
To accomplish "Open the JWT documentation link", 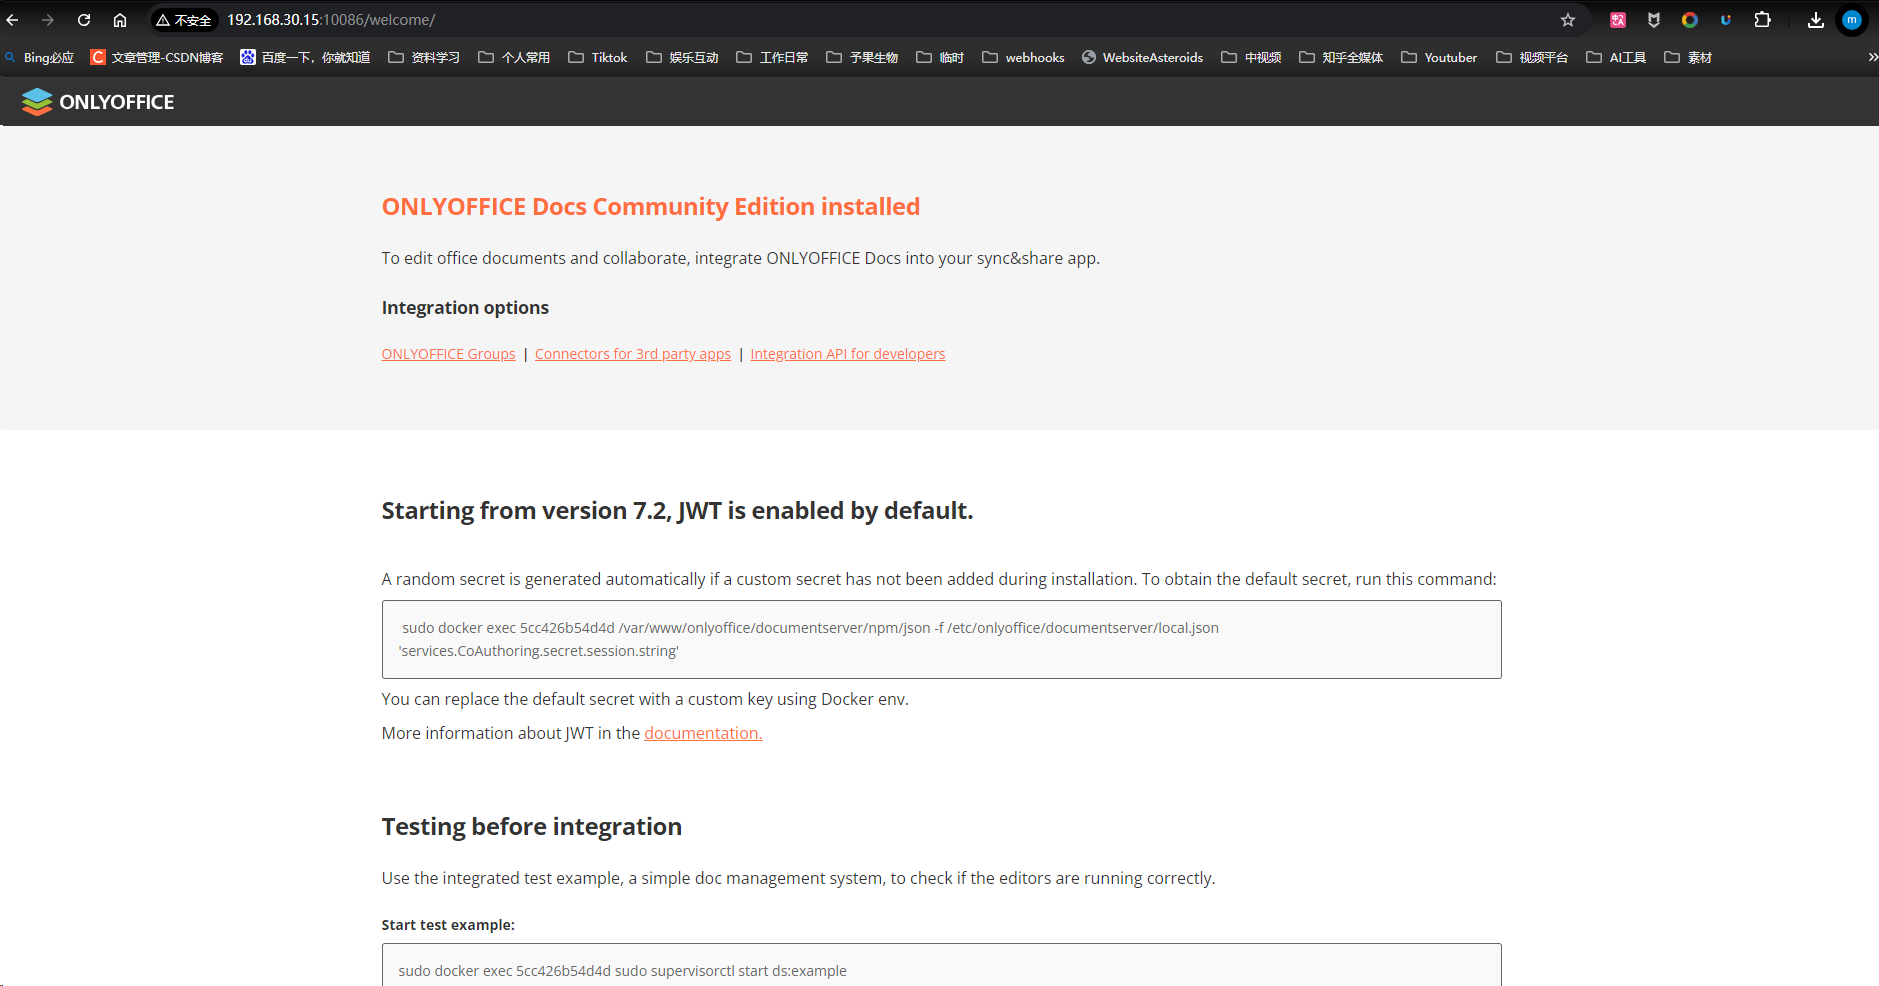I will click(x=703, y=733).
